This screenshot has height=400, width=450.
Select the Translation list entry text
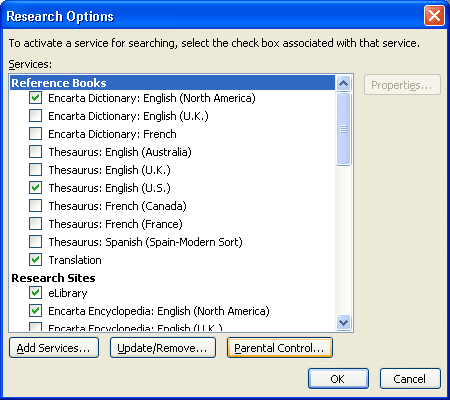point(75,260)
